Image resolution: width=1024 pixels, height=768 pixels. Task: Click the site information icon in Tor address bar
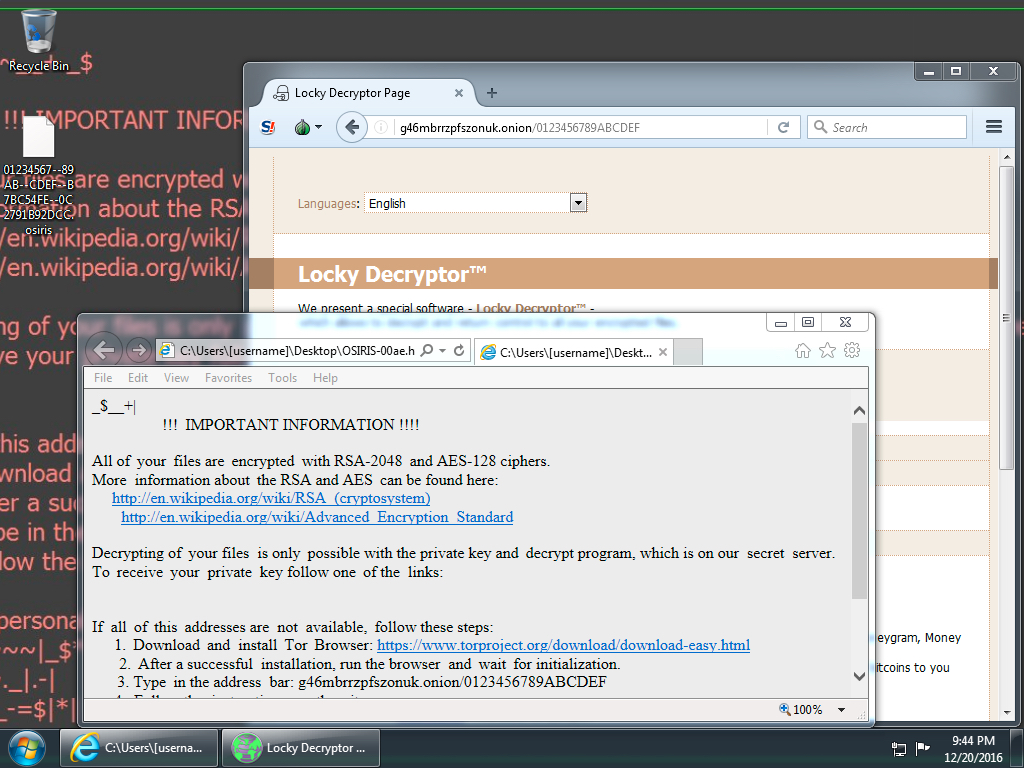click(381, 127)
